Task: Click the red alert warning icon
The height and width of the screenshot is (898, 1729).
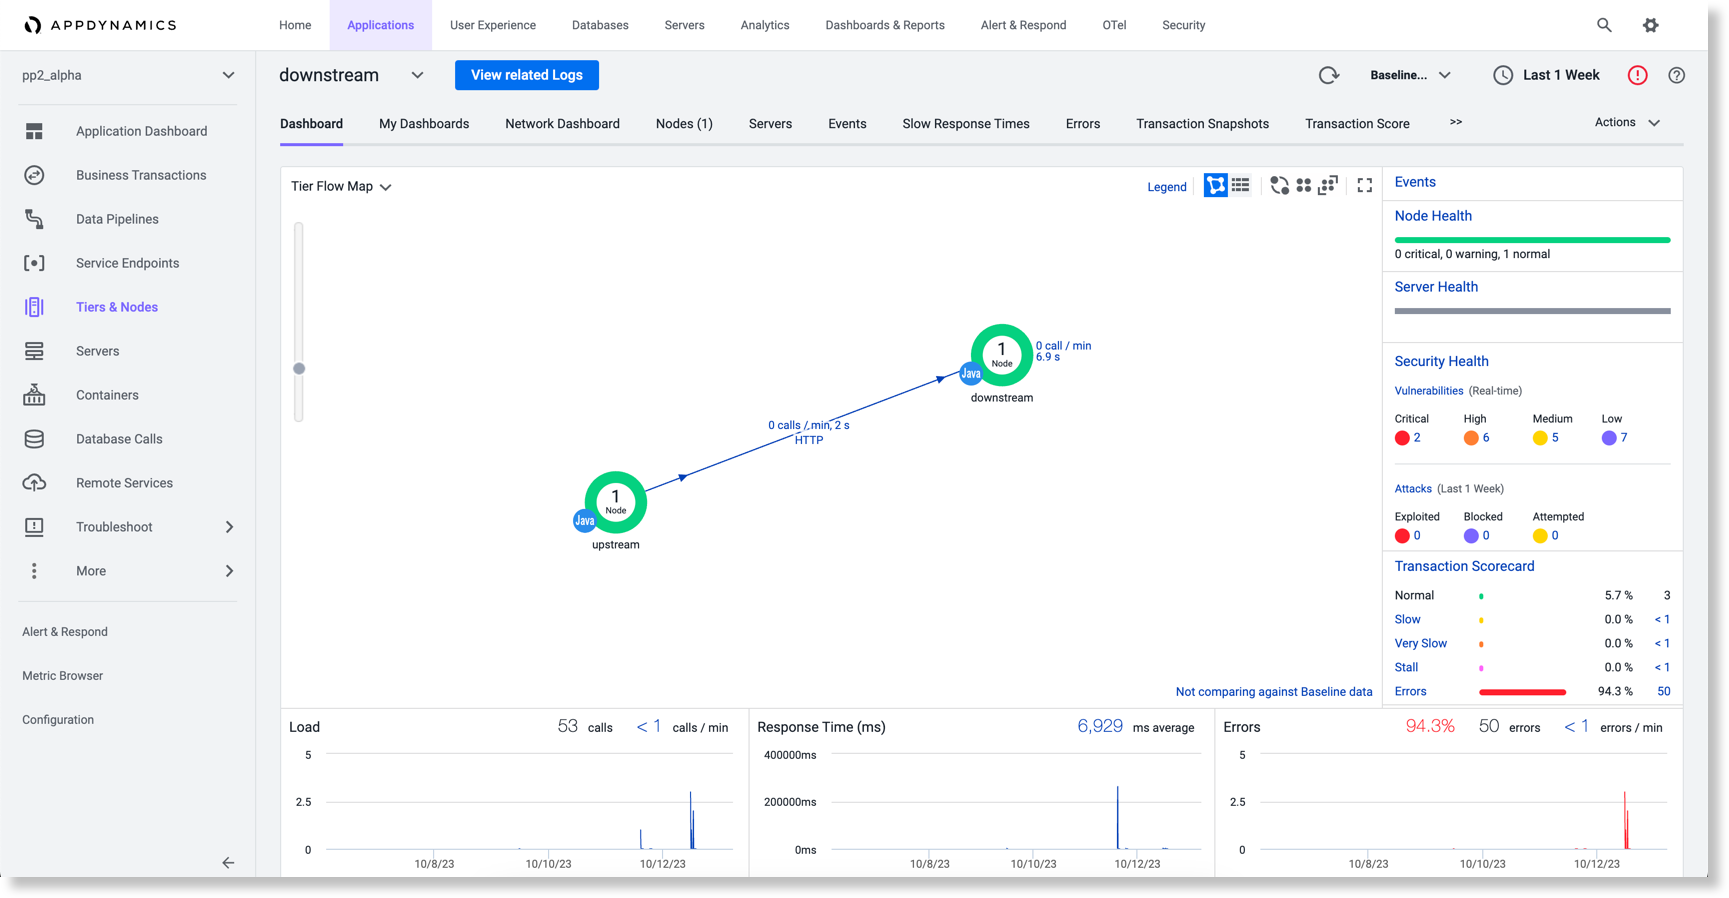Action: click(x=1638, y=75)
